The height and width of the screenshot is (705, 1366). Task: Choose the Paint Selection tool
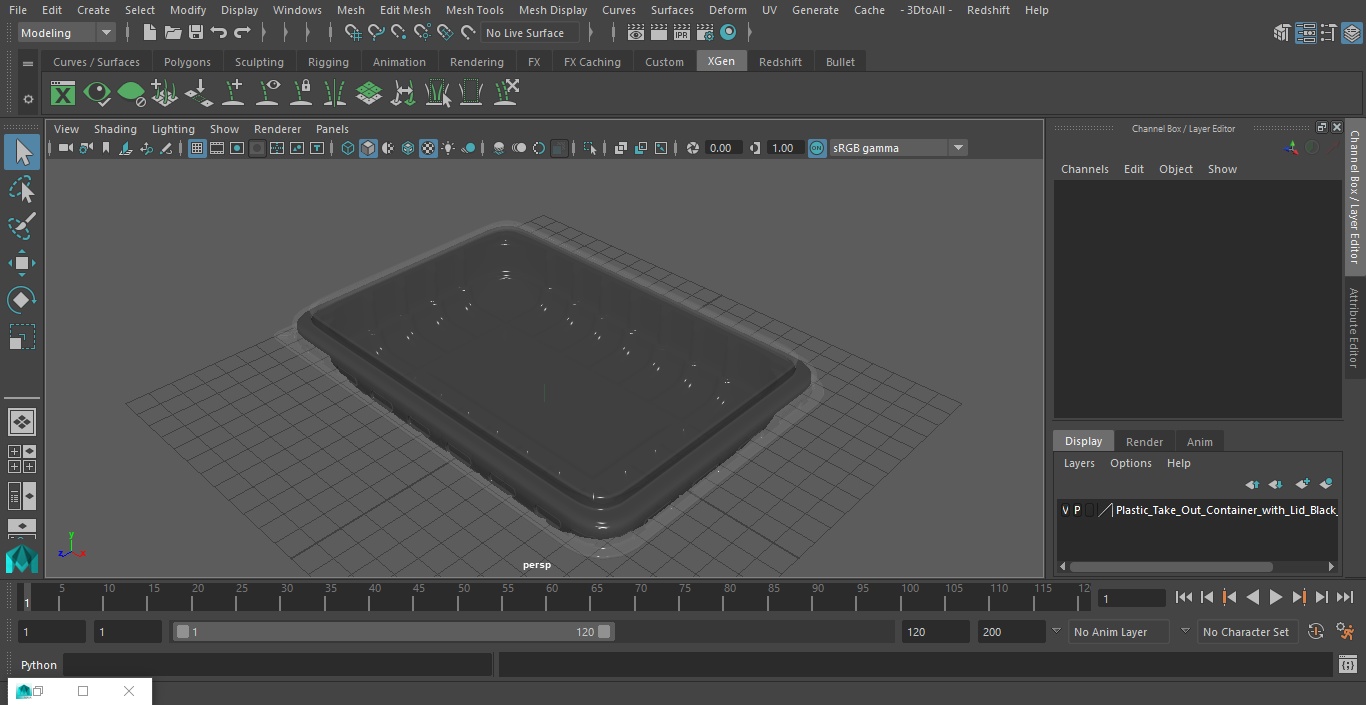tap(22, 226)
